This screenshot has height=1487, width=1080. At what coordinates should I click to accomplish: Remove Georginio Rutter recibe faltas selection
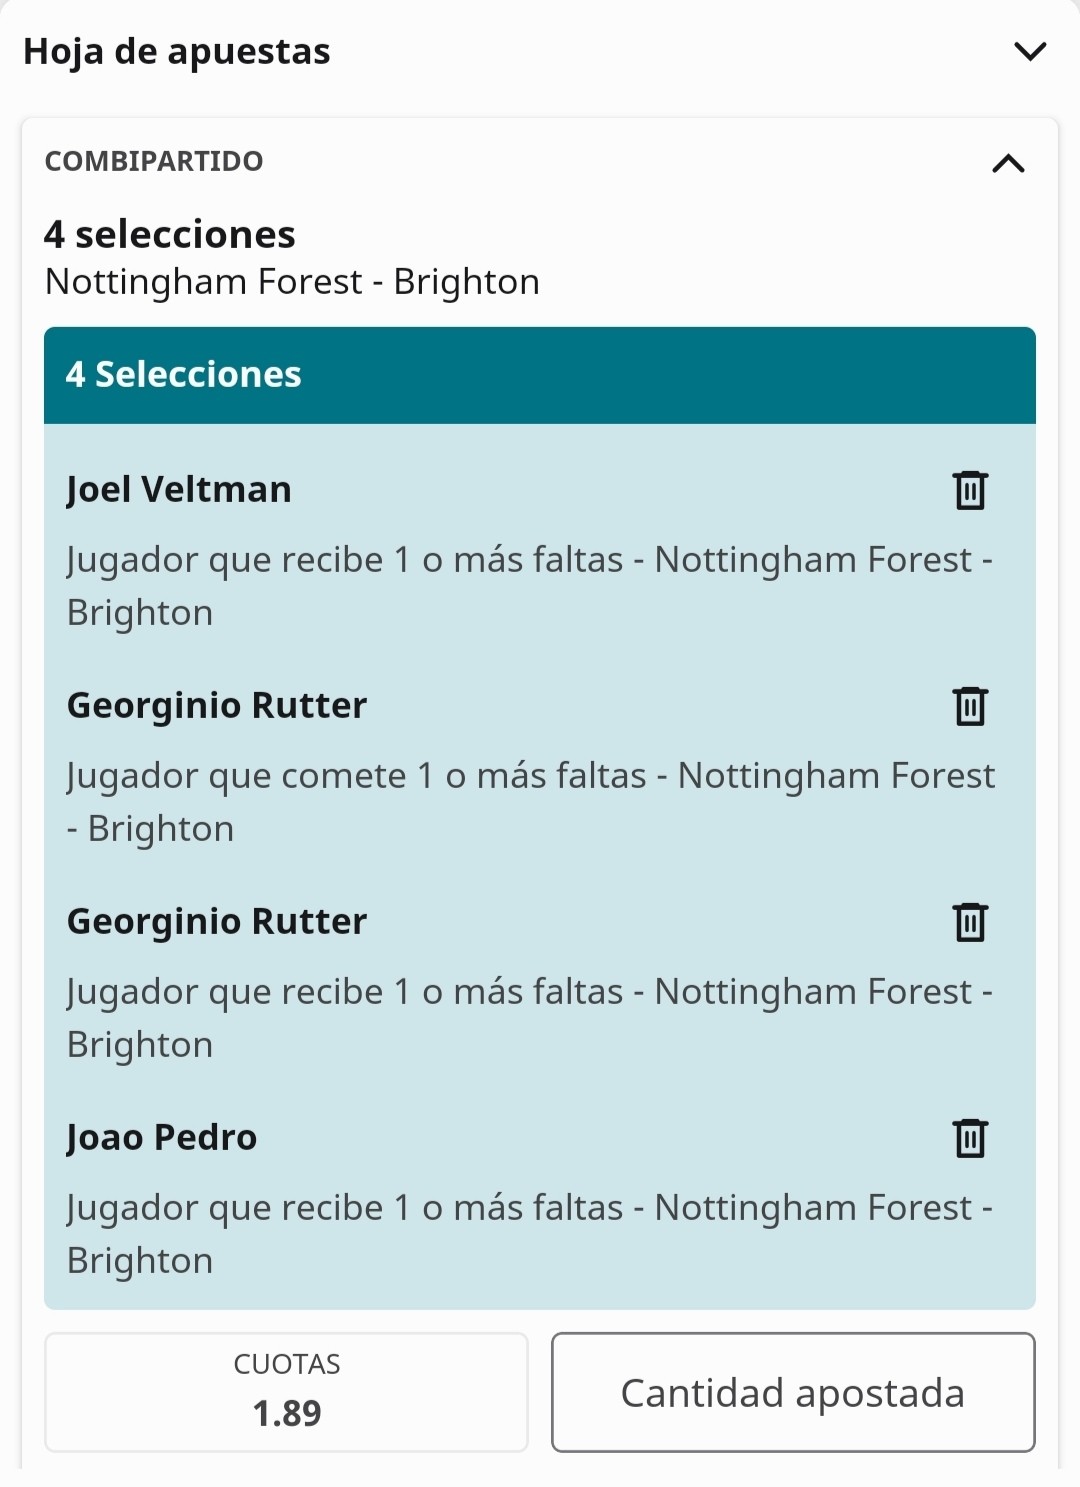(x=970, y=922)
